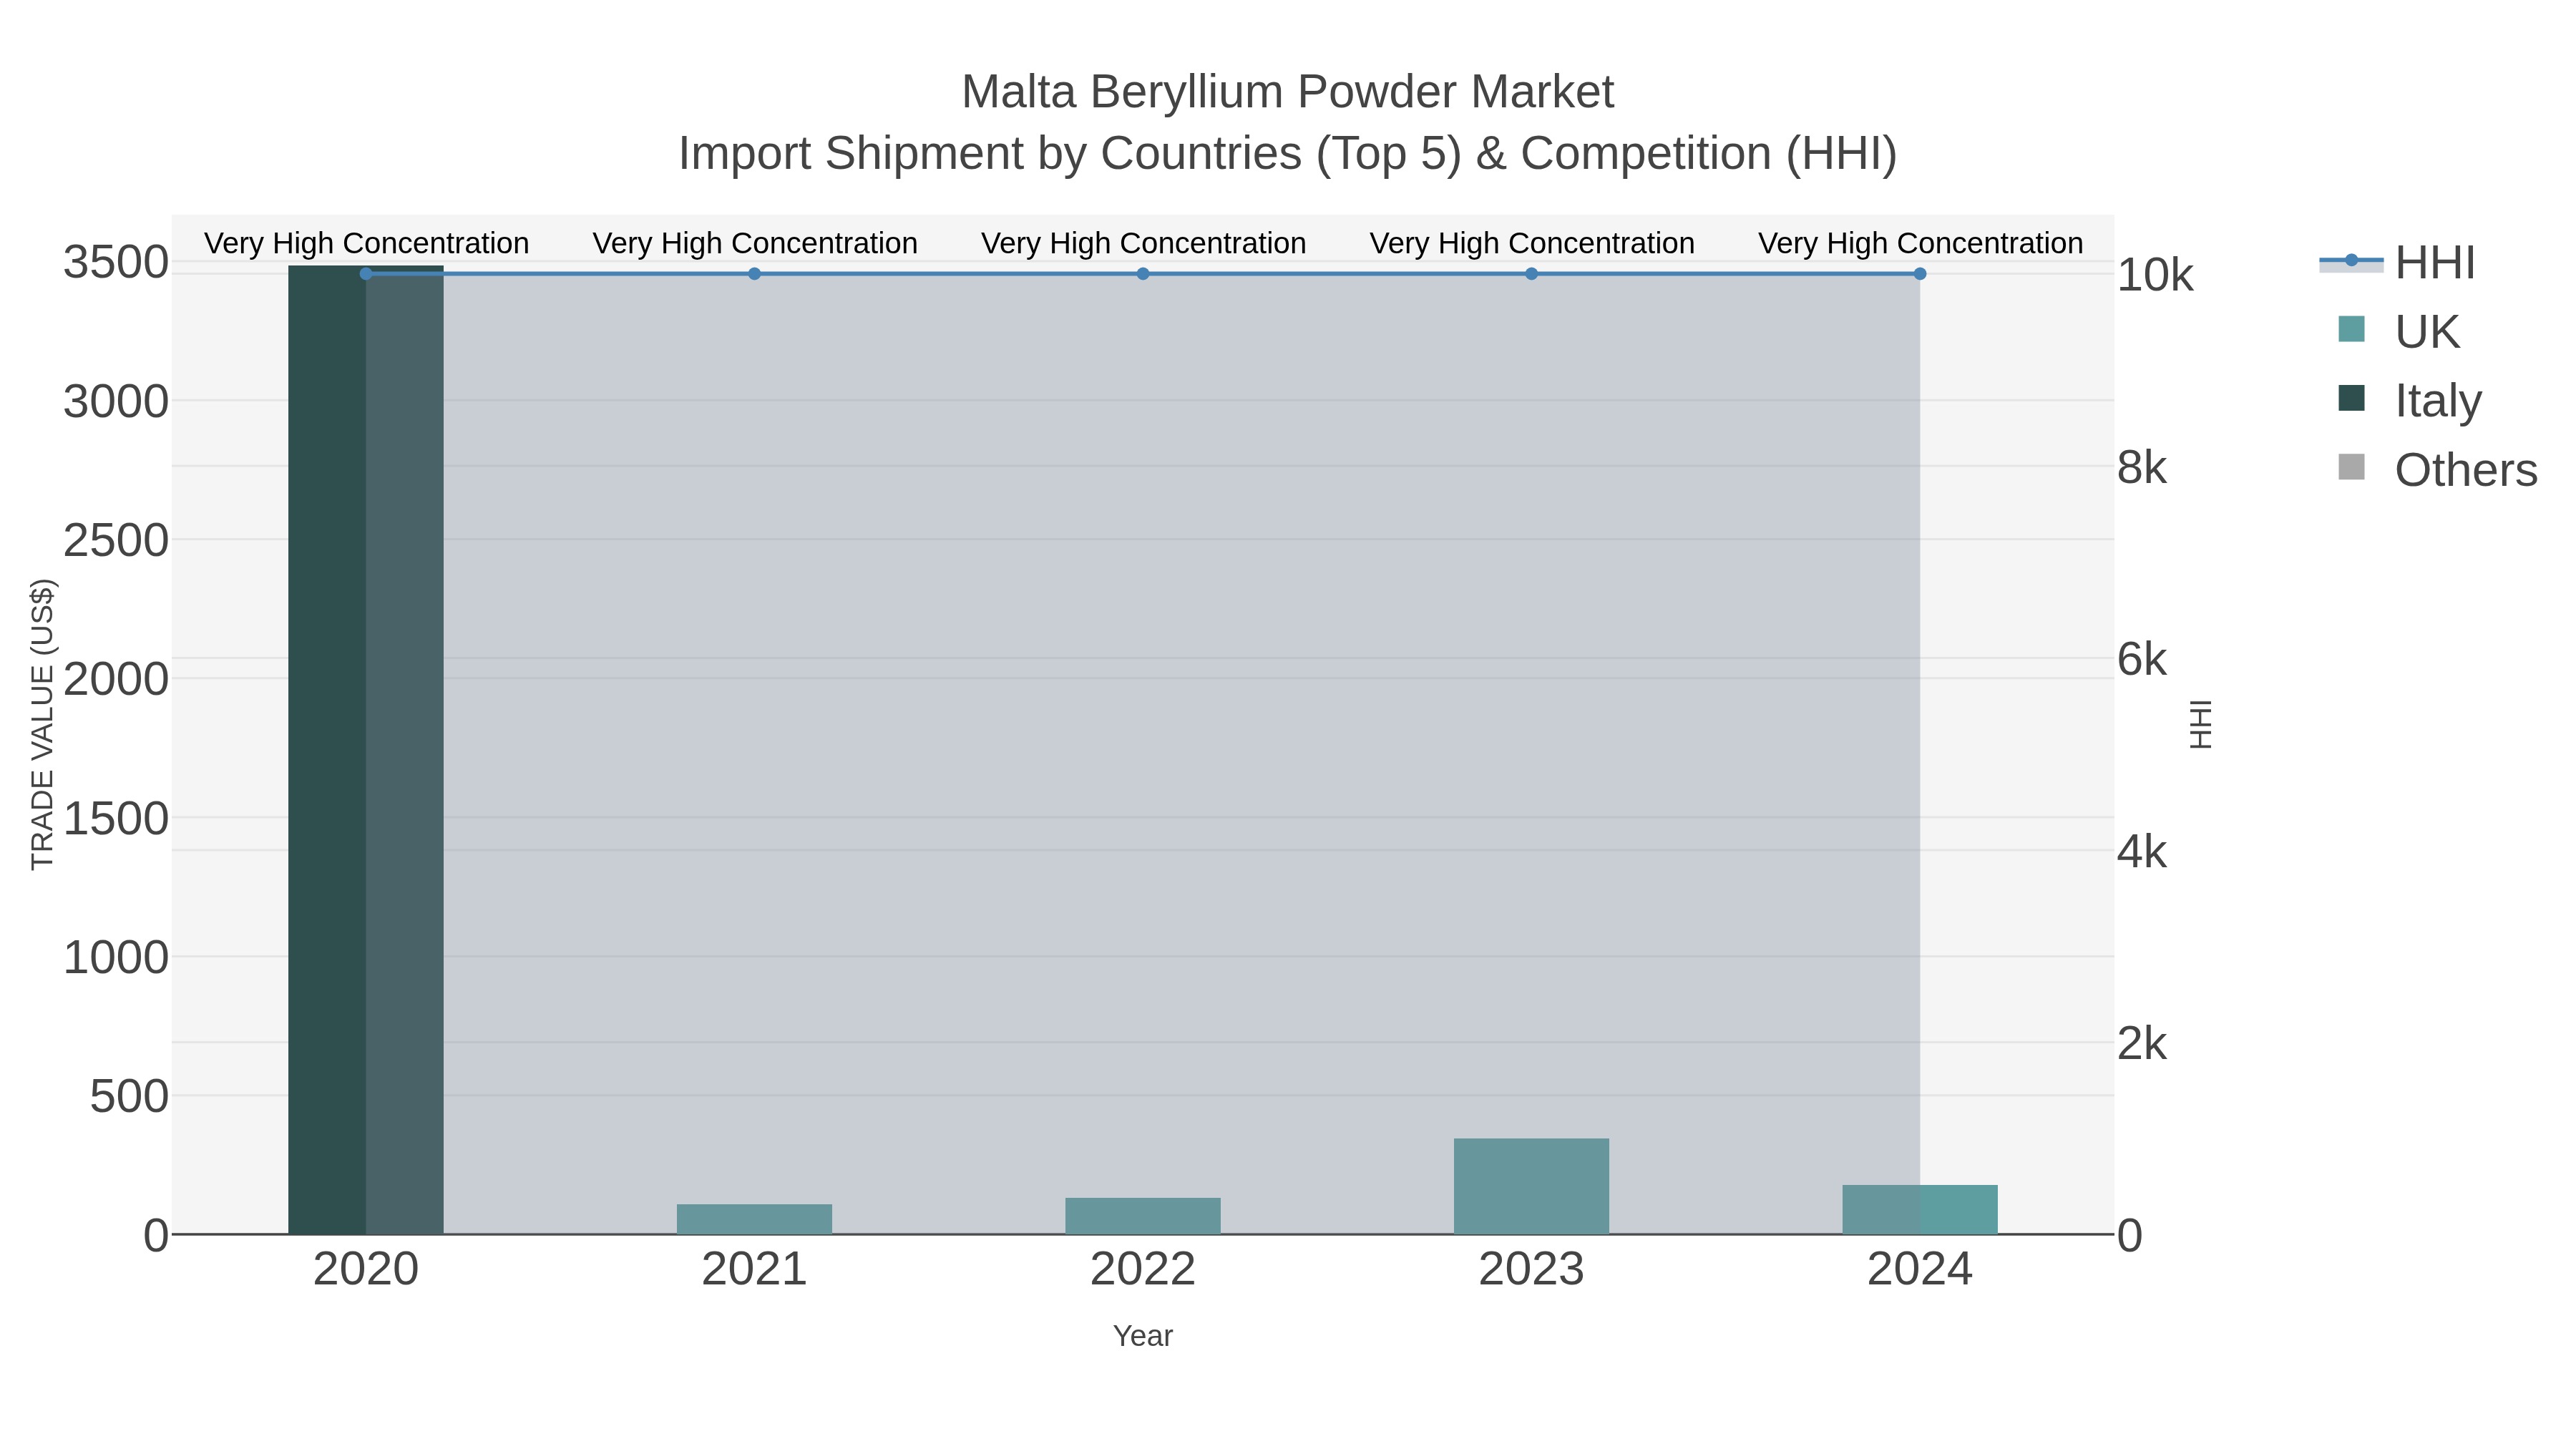
Task: Select the UK bar for 2021
Action: 754,1219
